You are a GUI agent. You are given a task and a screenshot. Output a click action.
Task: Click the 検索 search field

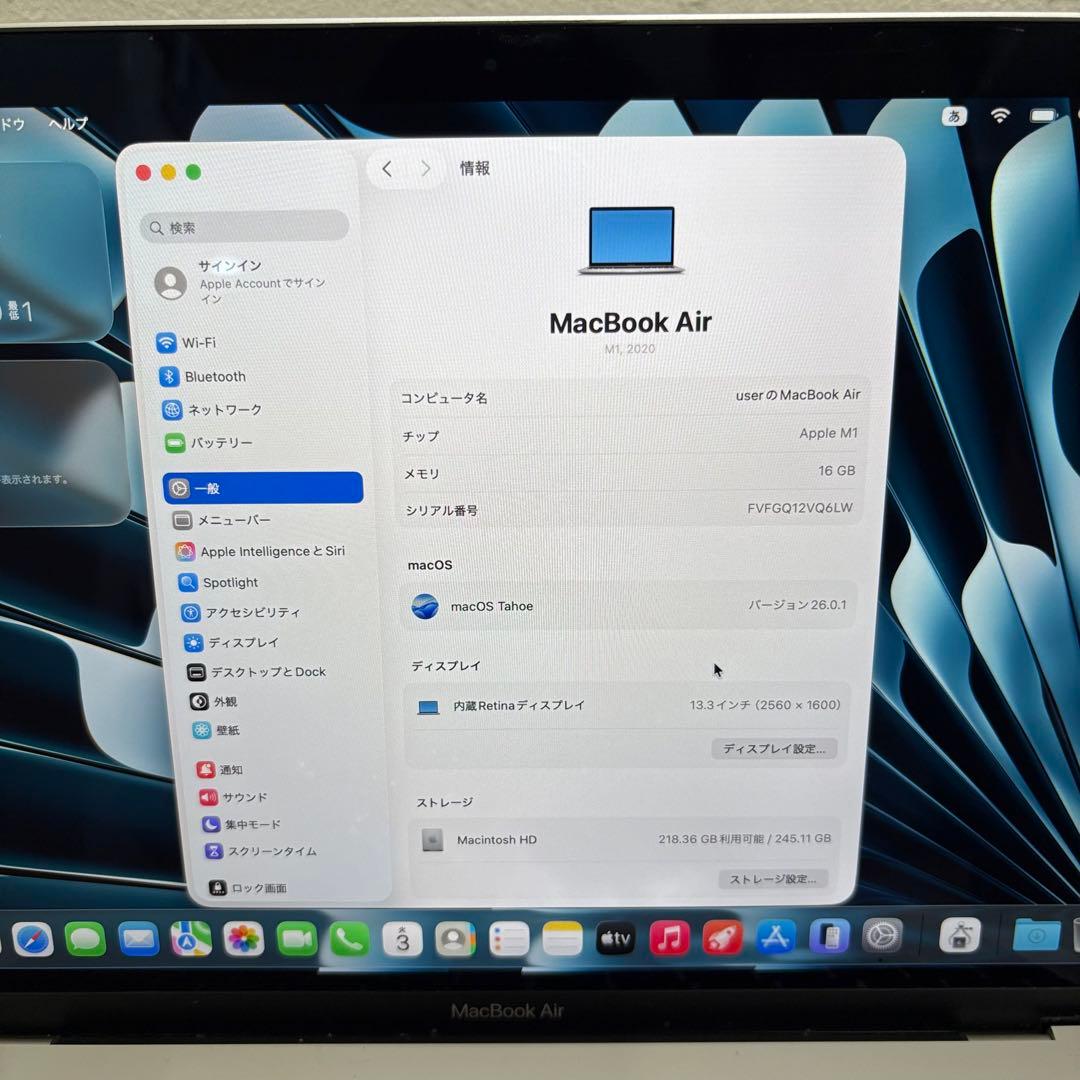click(244, 227)
